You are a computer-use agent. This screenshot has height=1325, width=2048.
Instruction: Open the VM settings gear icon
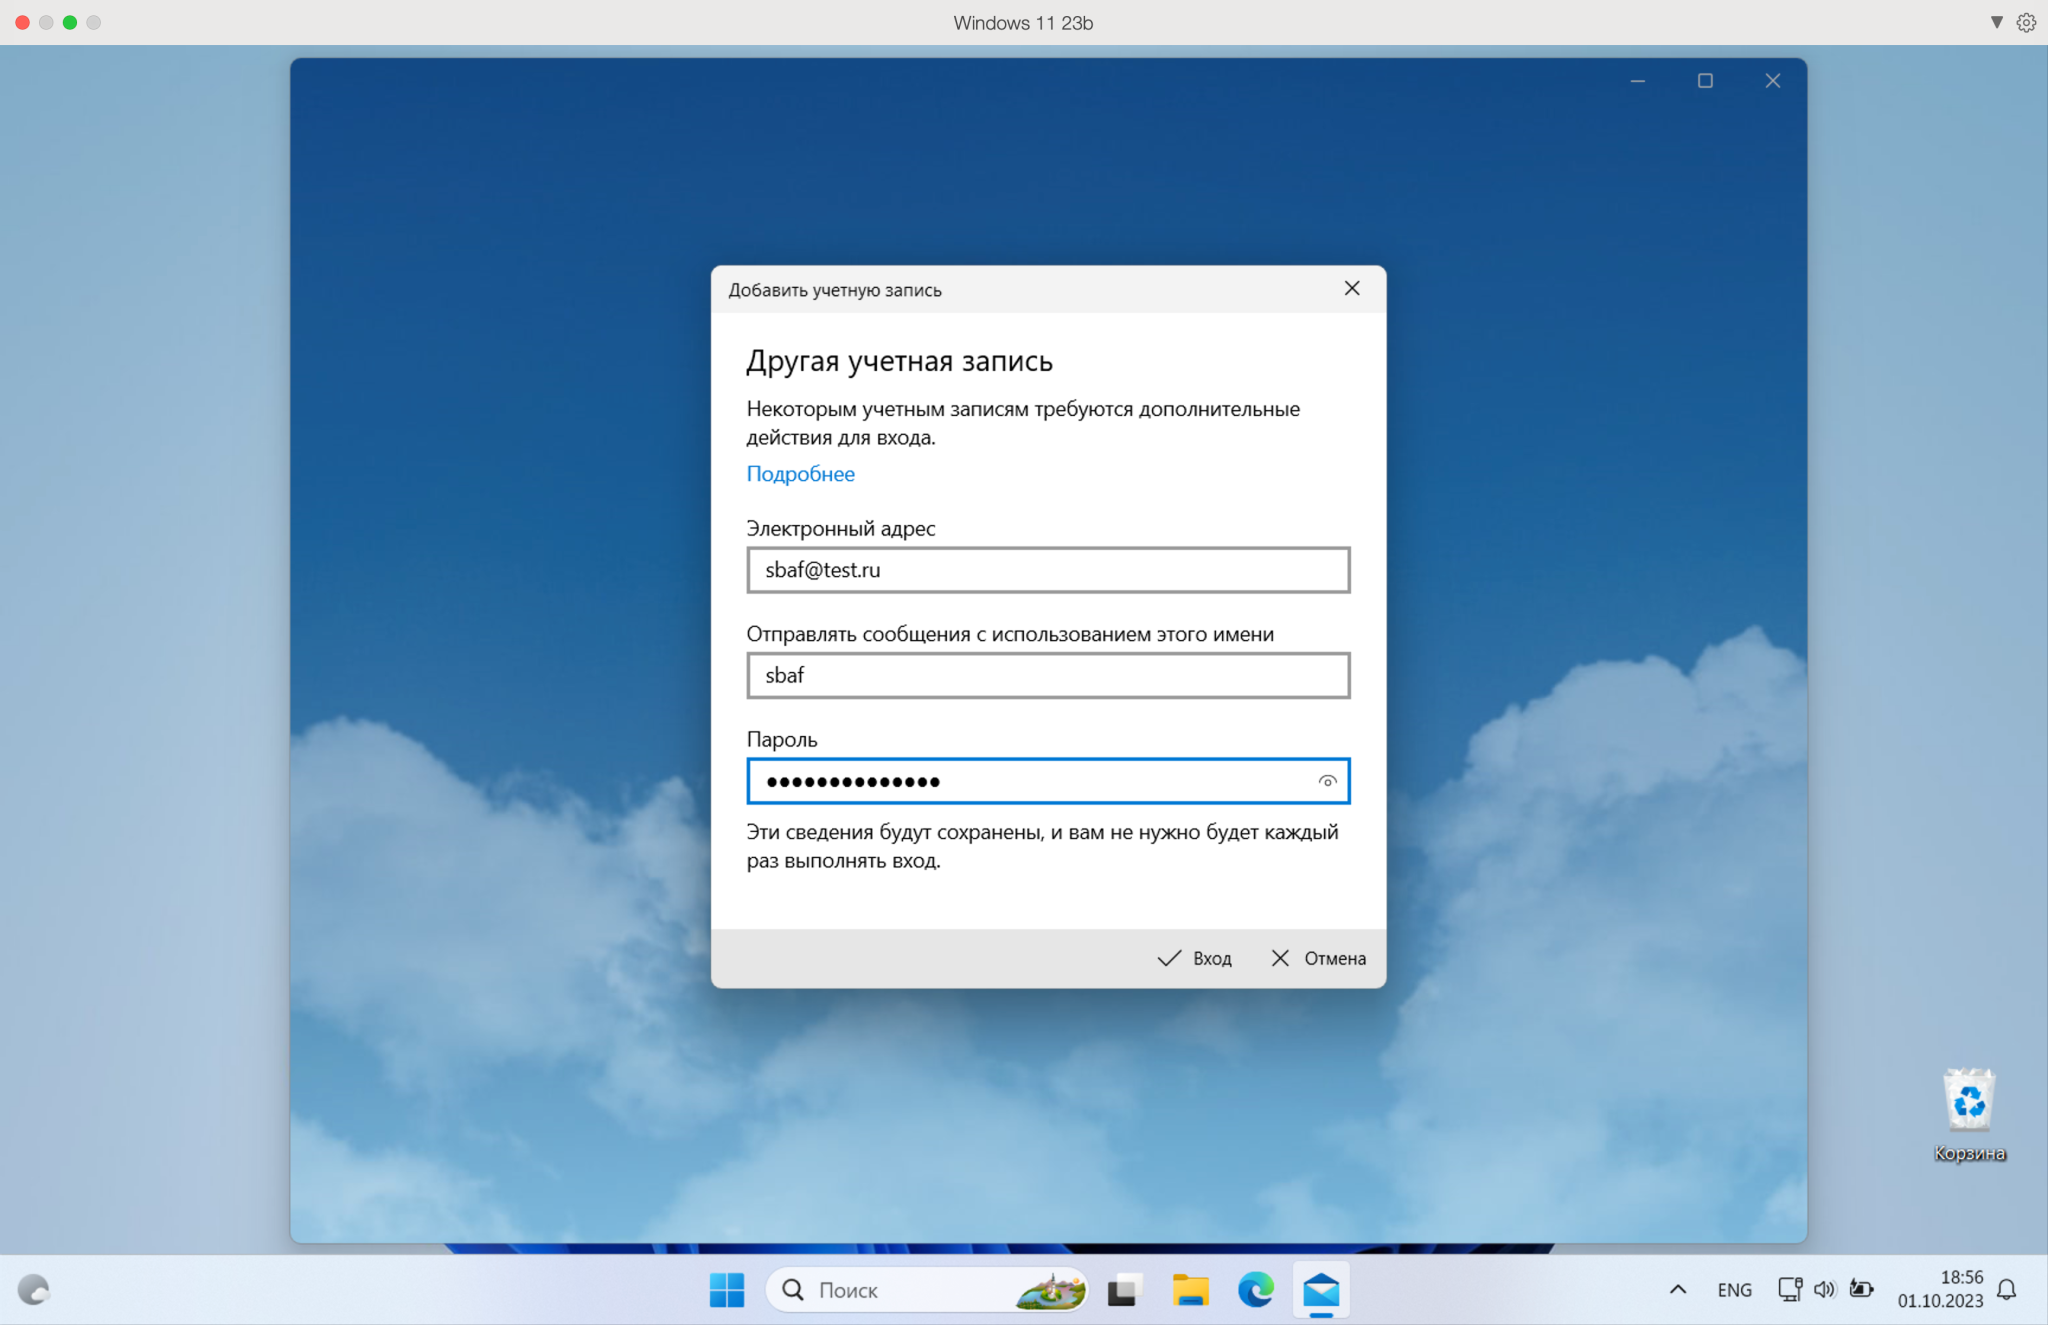point(2026,22)
